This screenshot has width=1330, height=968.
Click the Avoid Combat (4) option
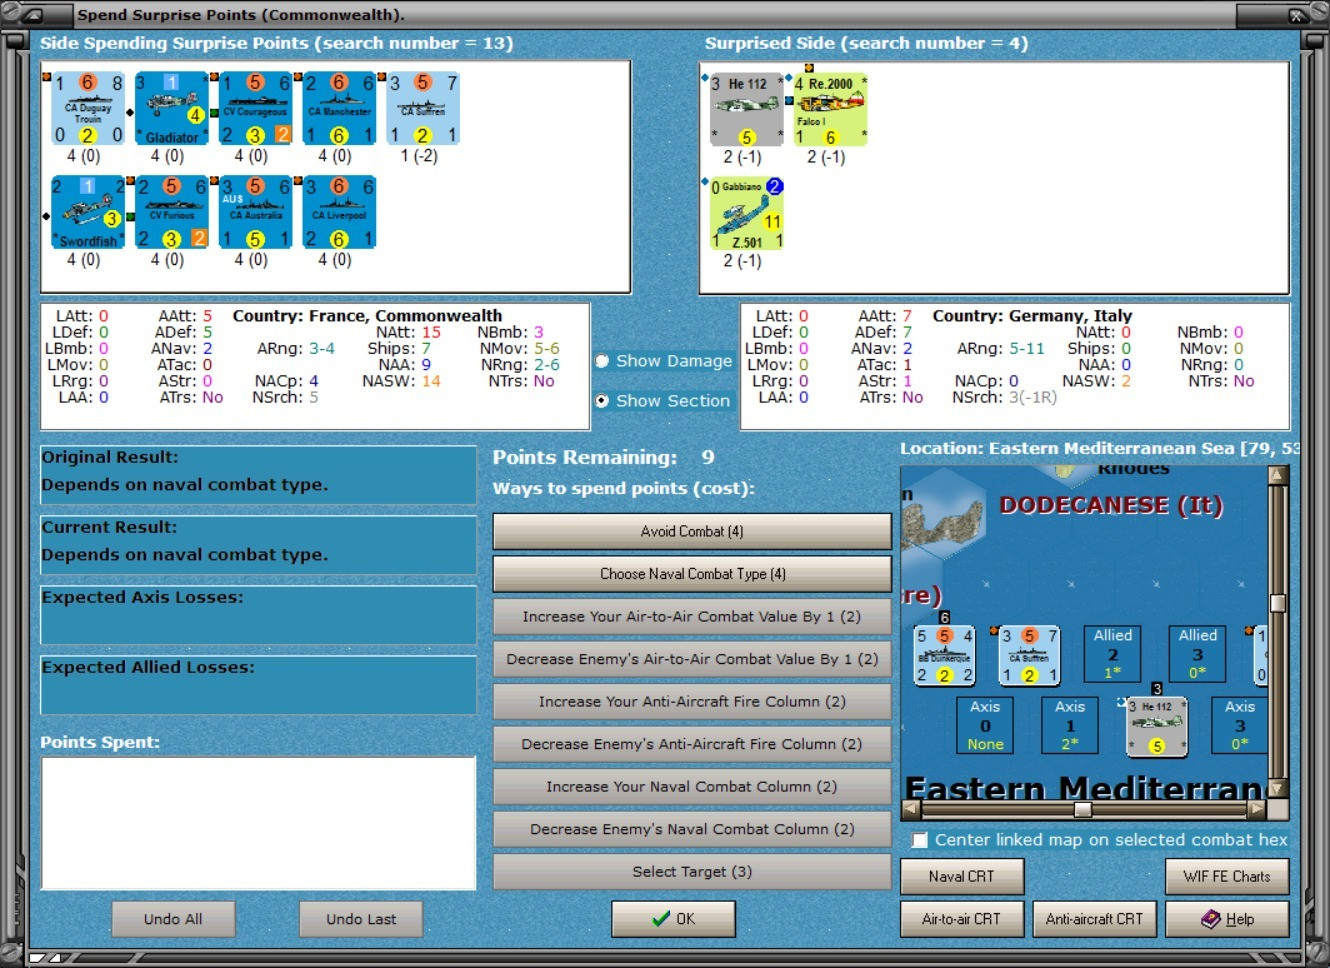[692, 532]
